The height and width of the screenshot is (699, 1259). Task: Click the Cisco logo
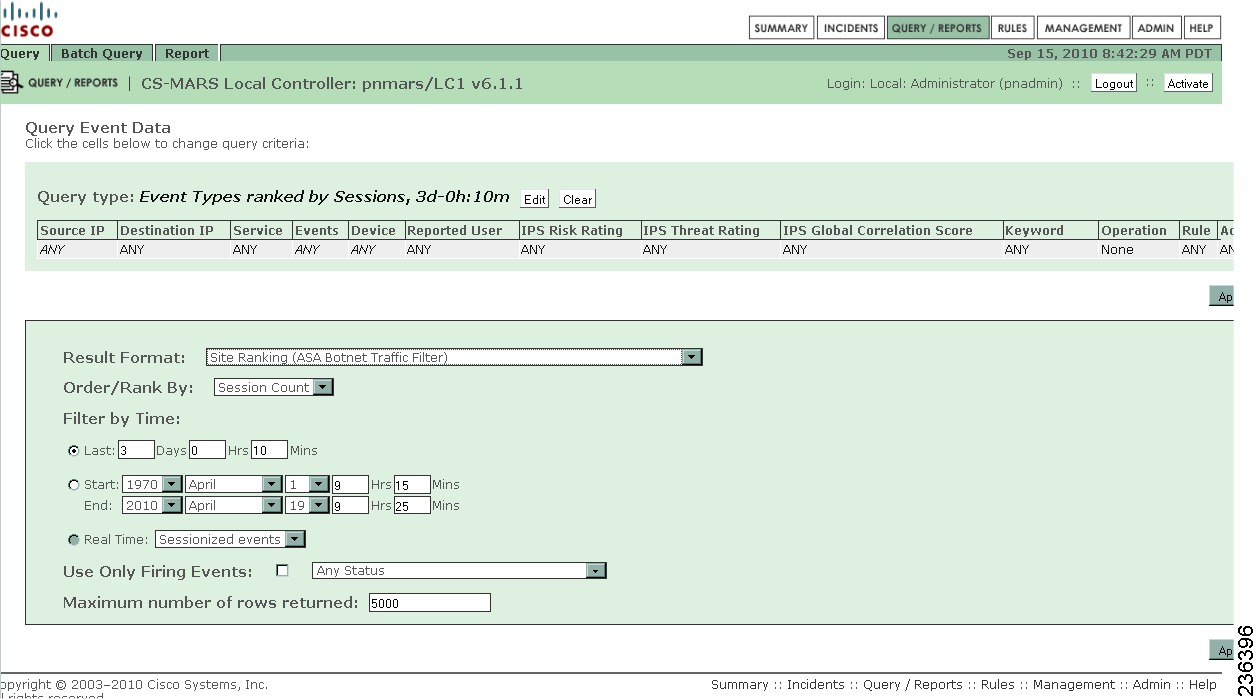click(x=28, y=19)
